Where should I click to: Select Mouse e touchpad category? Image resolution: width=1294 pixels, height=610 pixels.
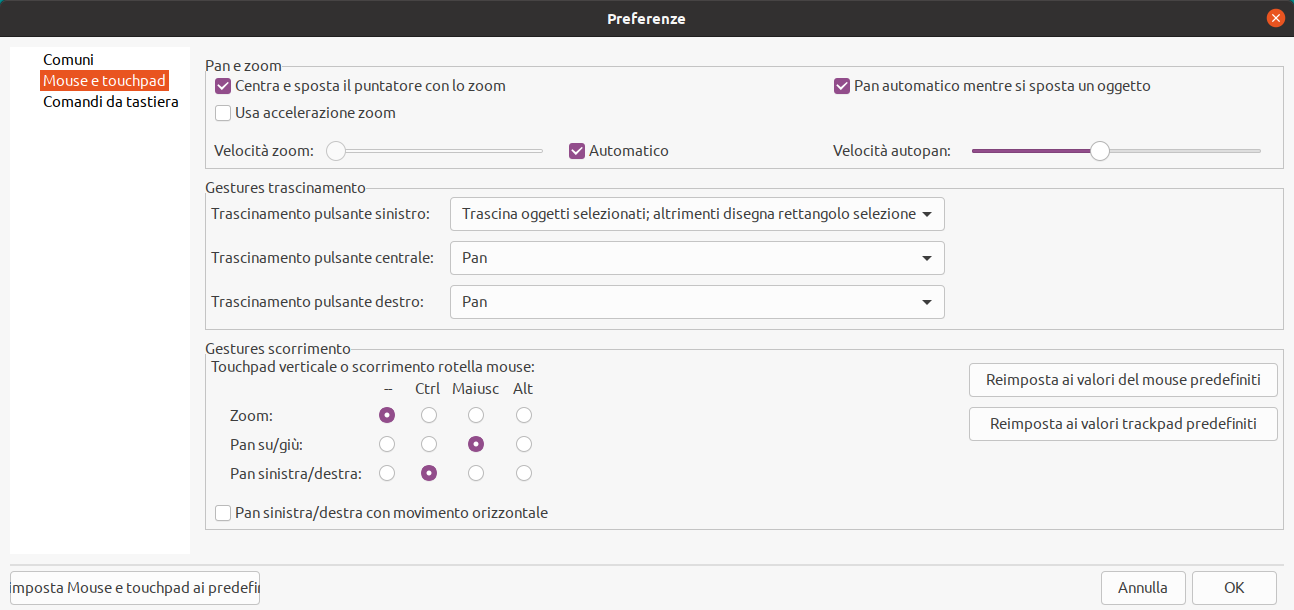click(x=104, y=81)
